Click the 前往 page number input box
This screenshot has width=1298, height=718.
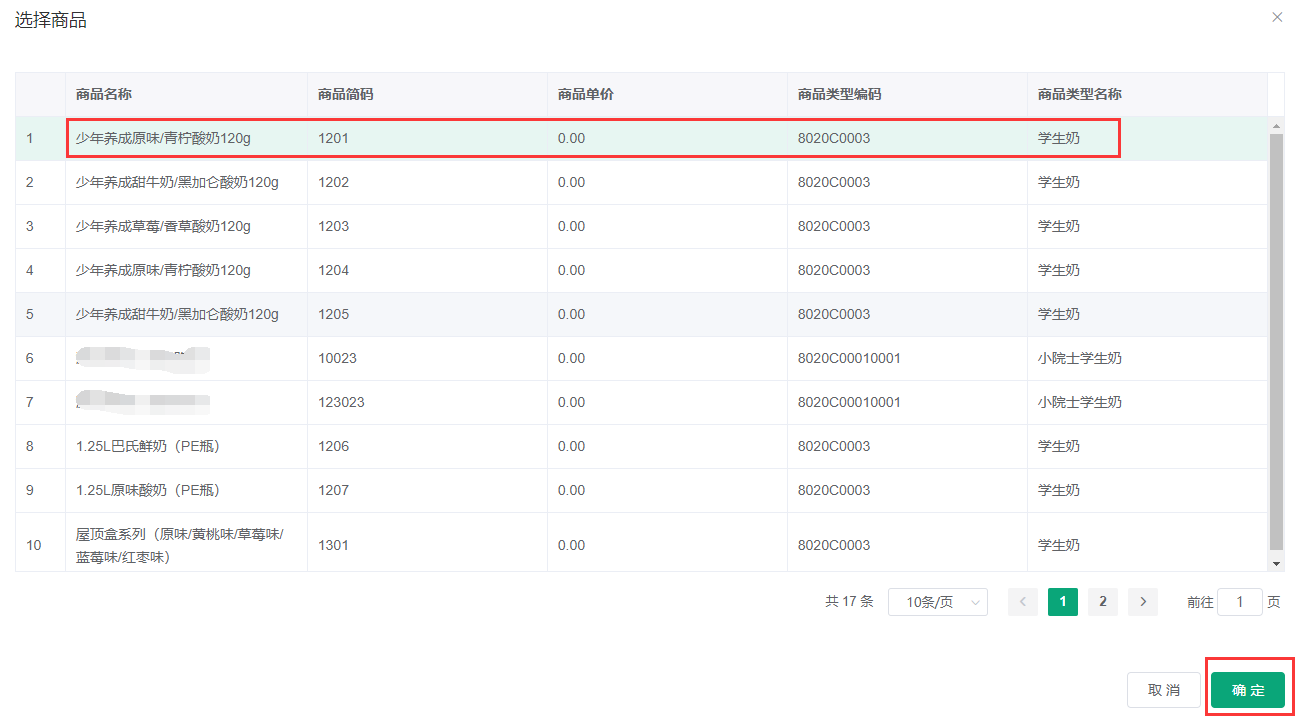tap(1240, 601)
